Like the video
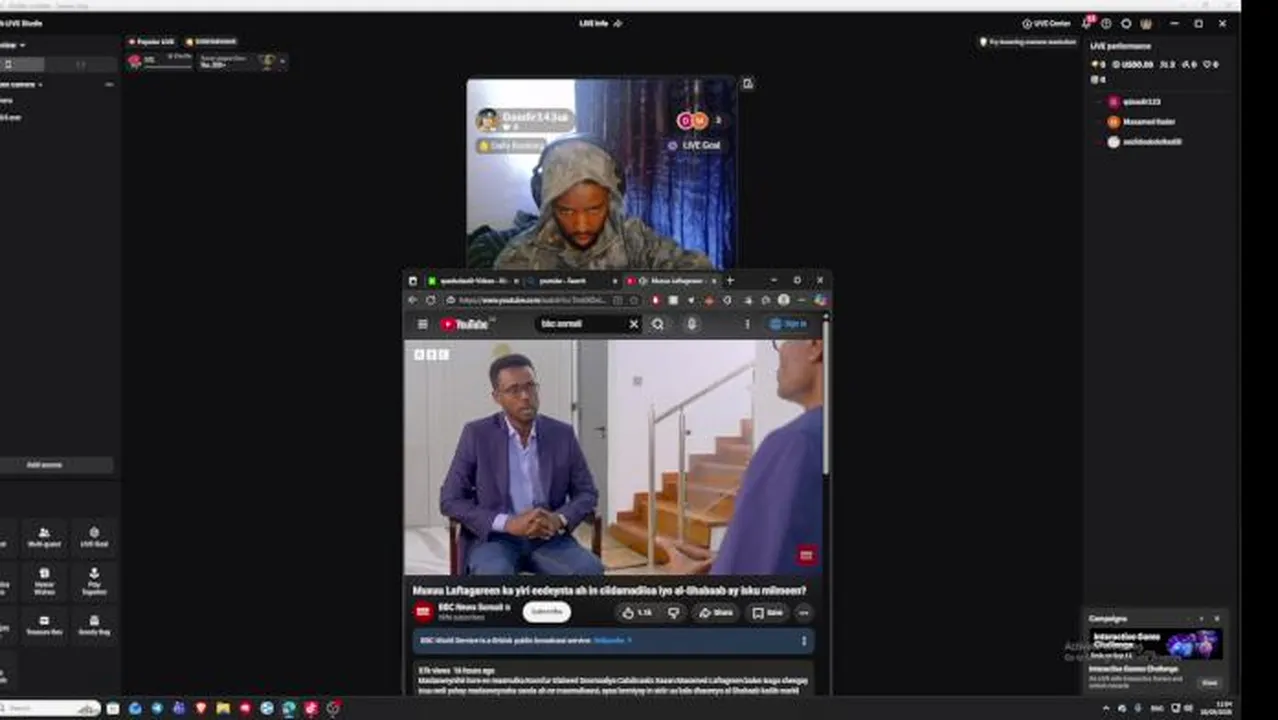1278x720 pixels. pos(636,613)
